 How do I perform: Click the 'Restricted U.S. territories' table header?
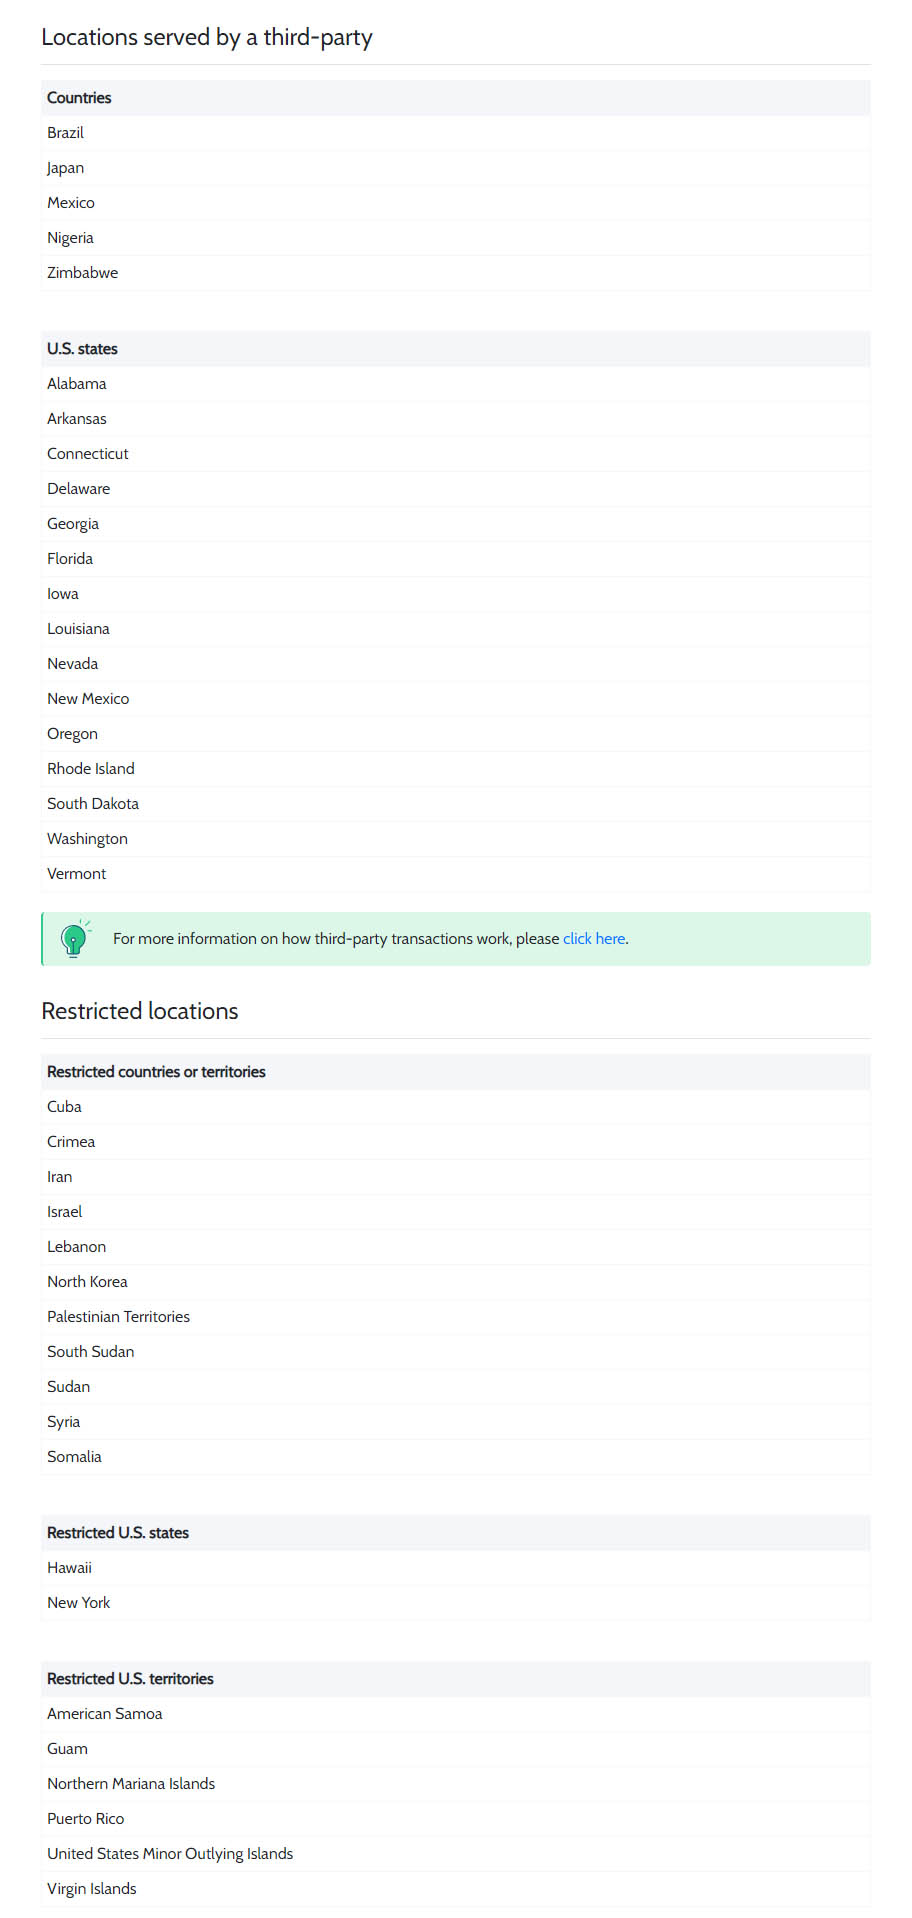456,1679
